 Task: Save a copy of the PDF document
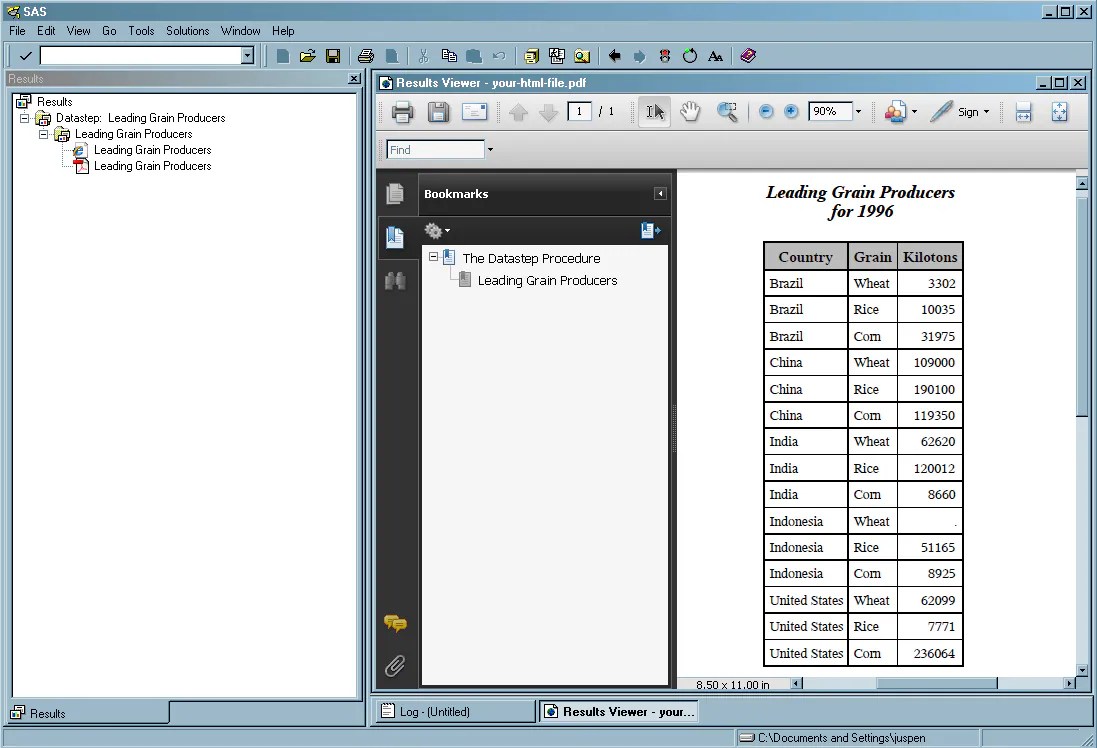coord(438,112)
